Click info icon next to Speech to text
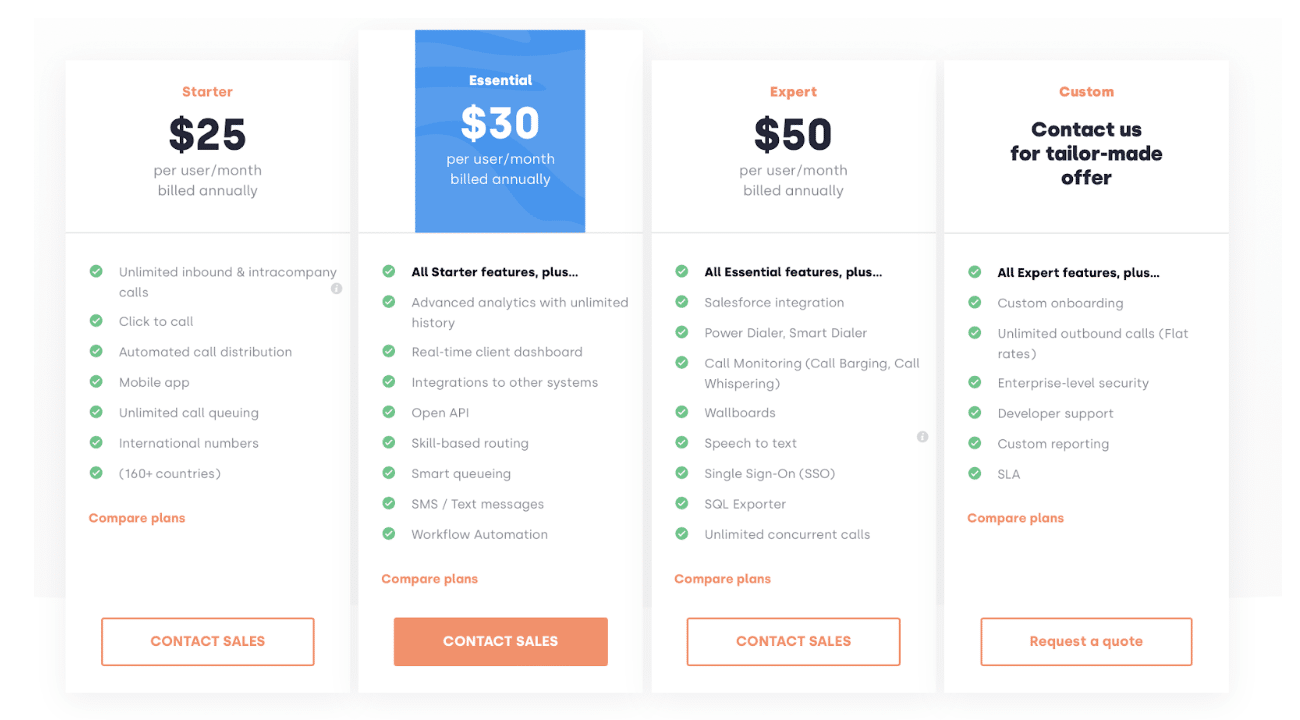1300x720 pixels. coord(922,437)
